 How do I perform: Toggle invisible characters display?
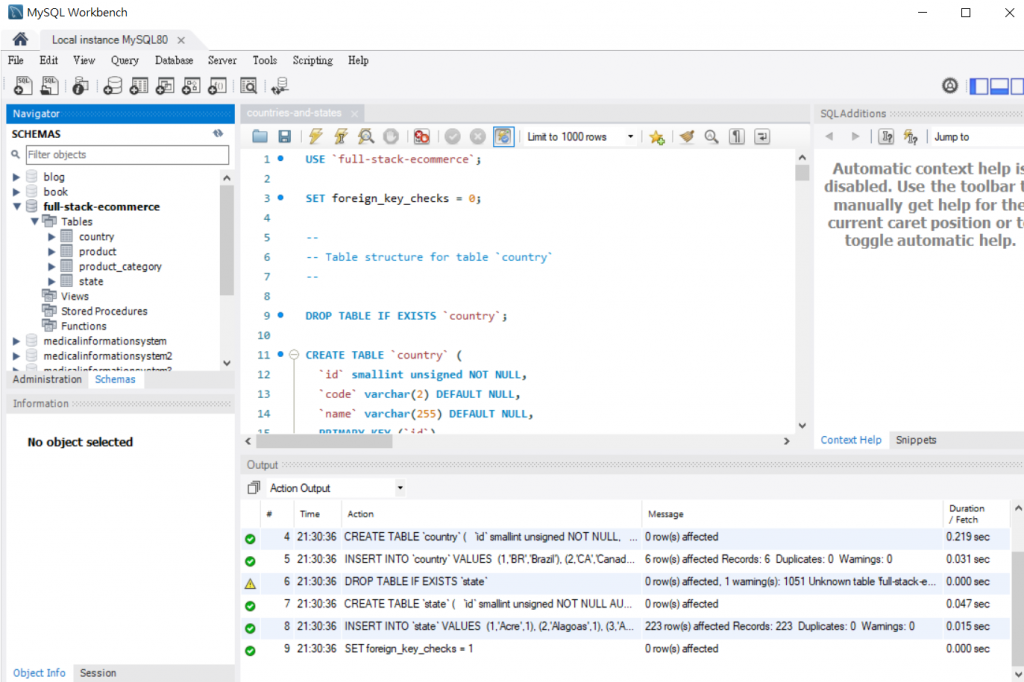[x=736, y=137]
